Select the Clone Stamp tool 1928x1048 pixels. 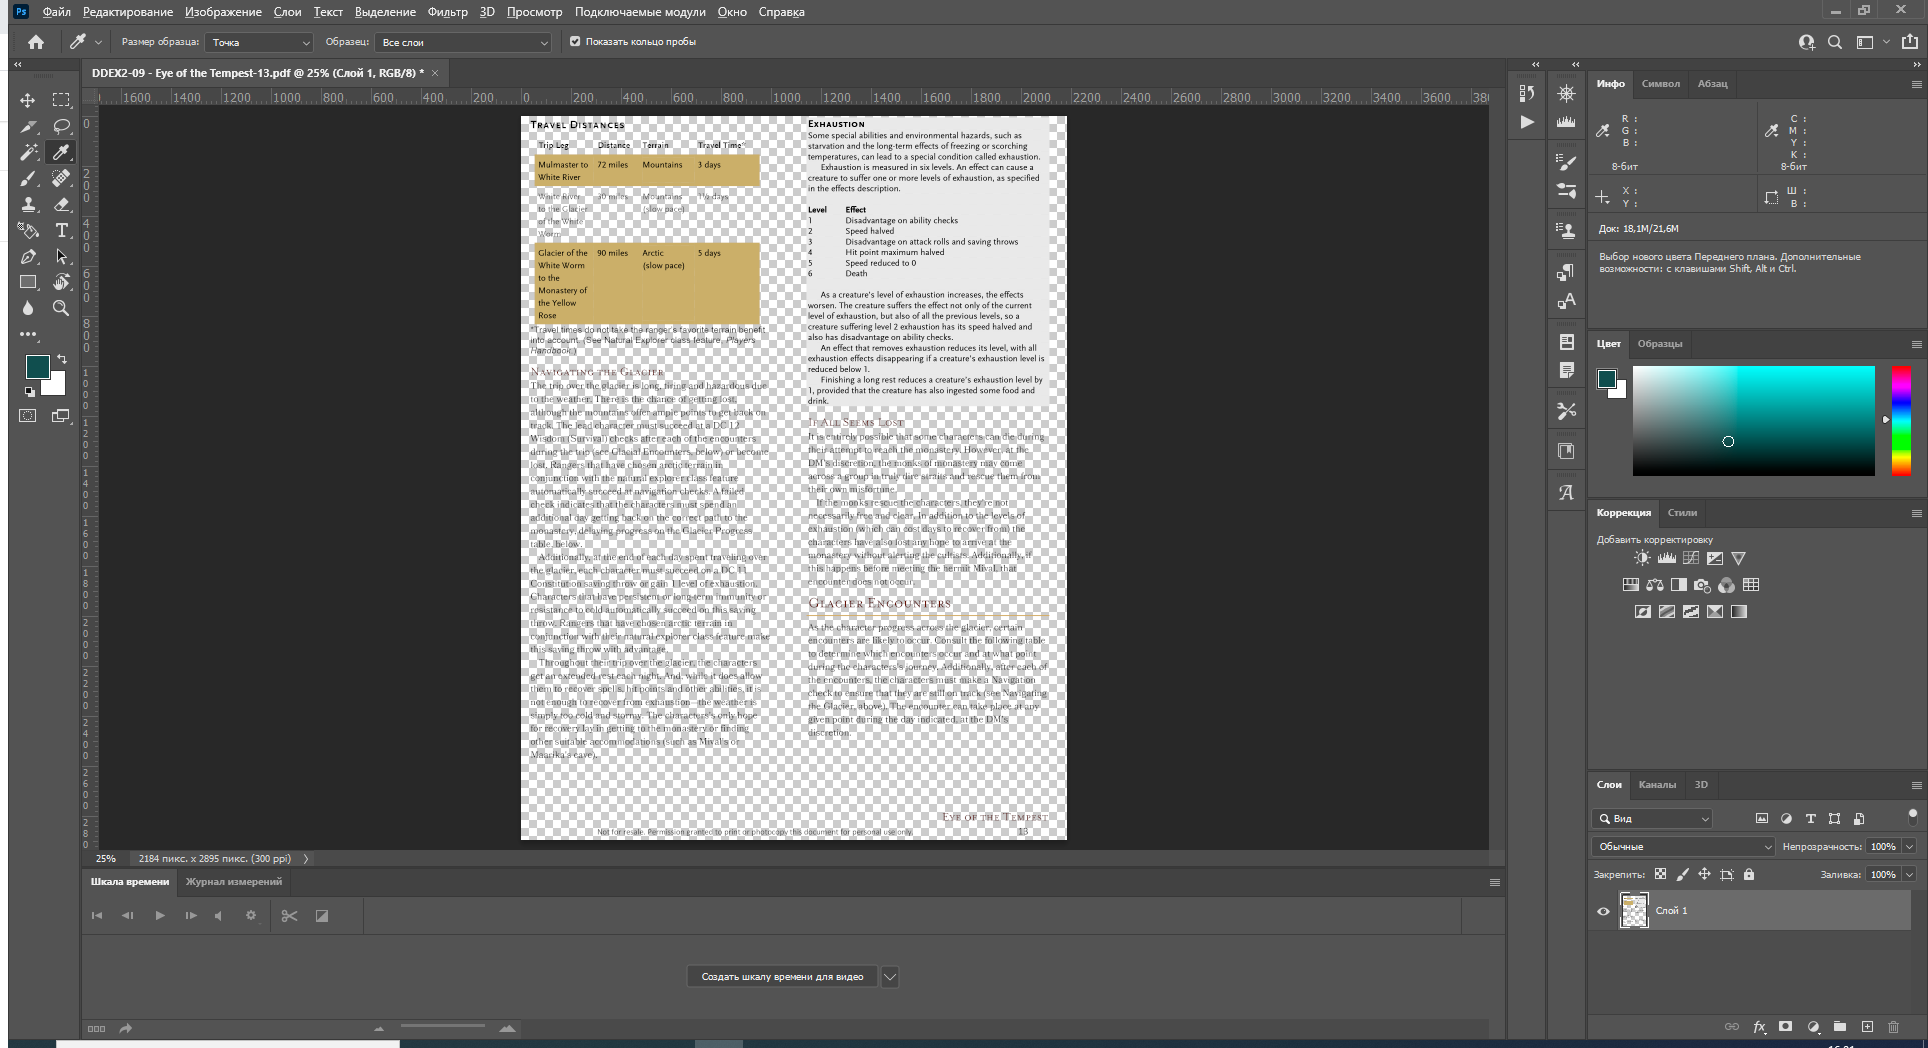[28, 204]
